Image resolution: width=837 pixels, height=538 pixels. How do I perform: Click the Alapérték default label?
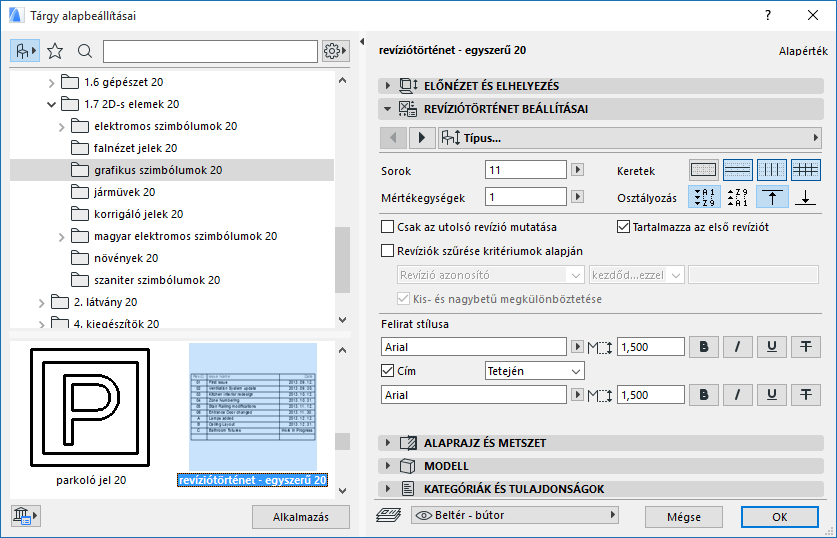click(x=803, y=51)
